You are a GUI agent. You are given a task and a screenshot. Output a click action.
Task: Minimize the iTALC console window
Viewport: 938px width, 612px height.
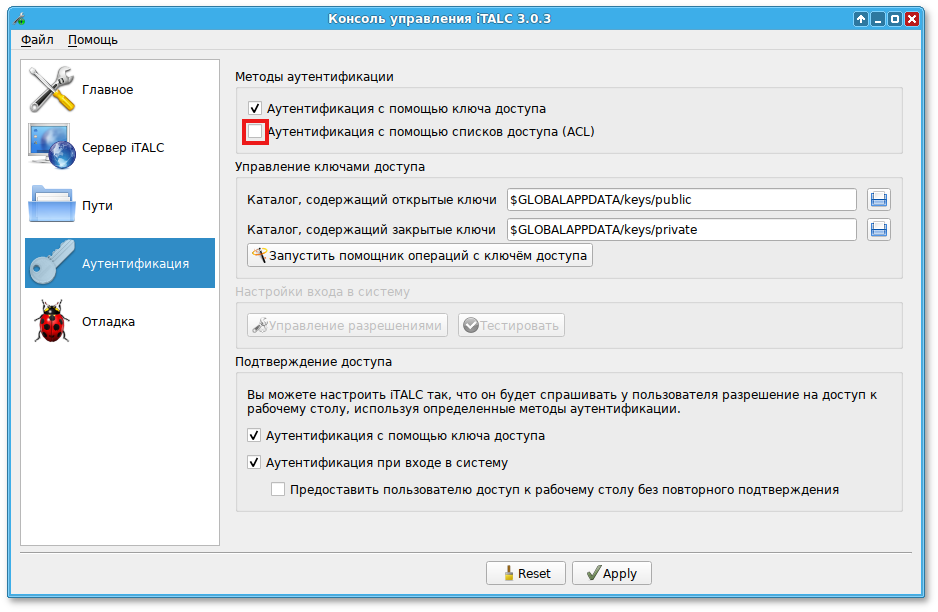(x=878, y=19)
